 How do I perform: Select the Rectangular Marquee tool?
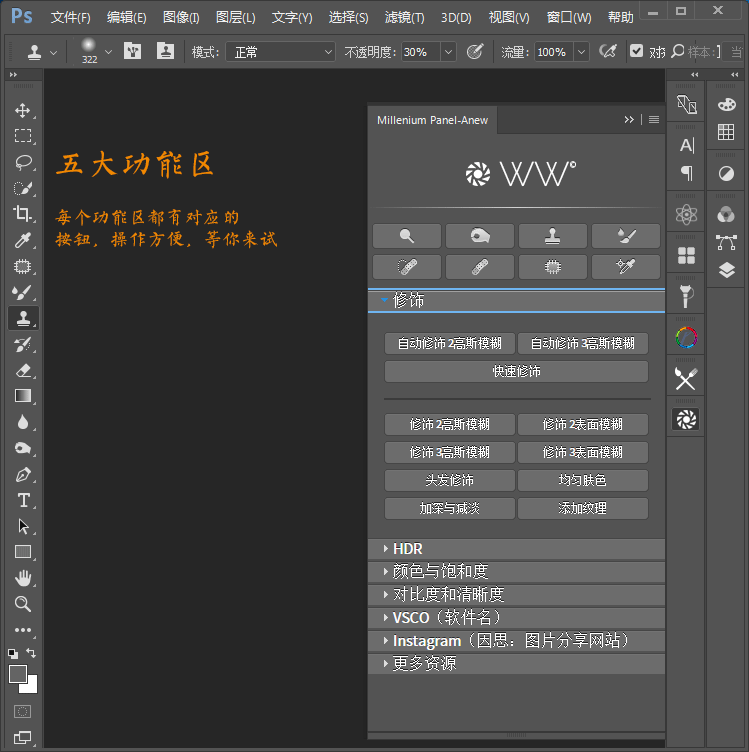coord(23,136)
